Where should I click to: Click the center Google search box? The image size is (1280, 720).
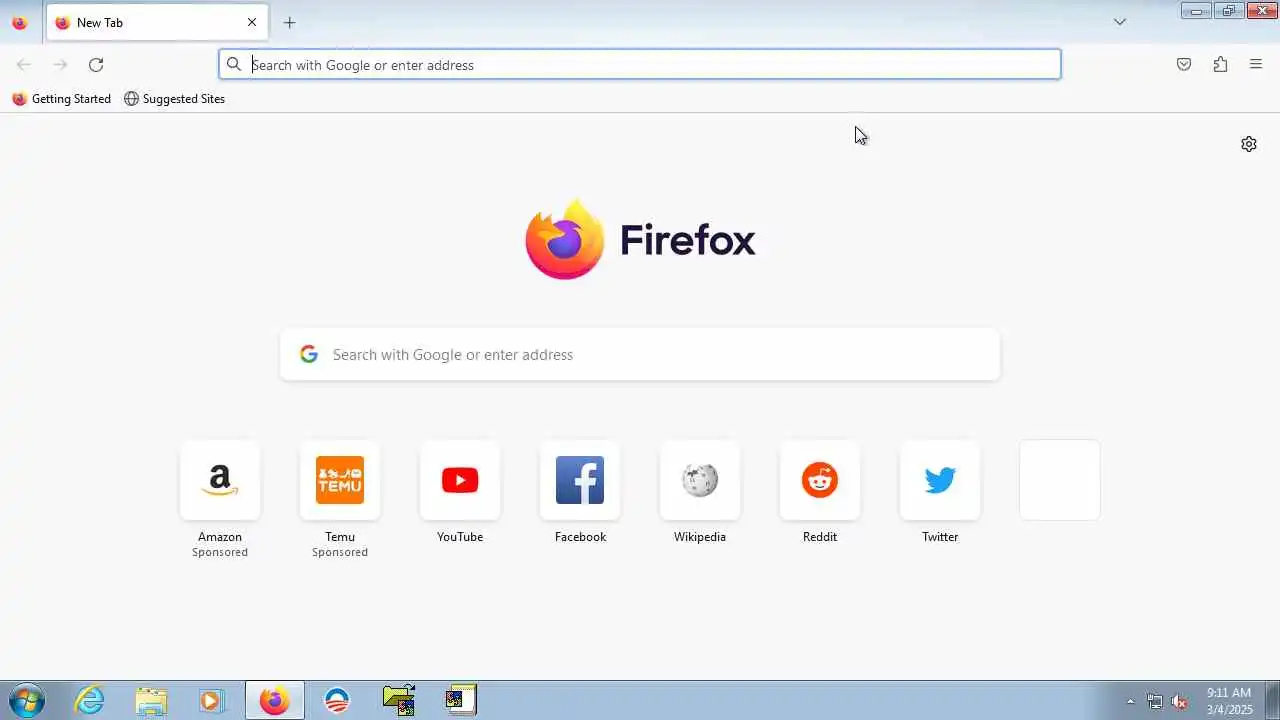click(x=640, y=355)
